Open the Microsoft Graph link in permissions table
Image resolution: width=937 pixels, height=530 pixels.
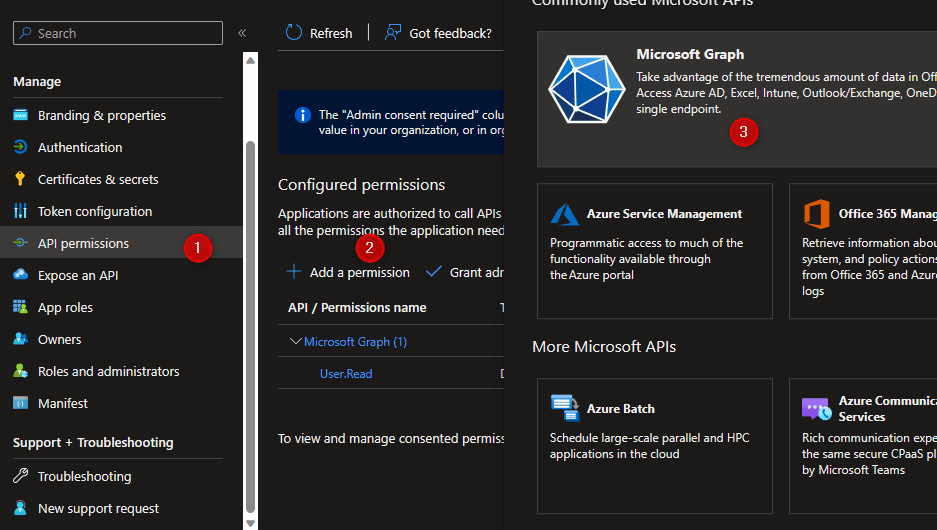pyautogui.click(x=356, y=341)
